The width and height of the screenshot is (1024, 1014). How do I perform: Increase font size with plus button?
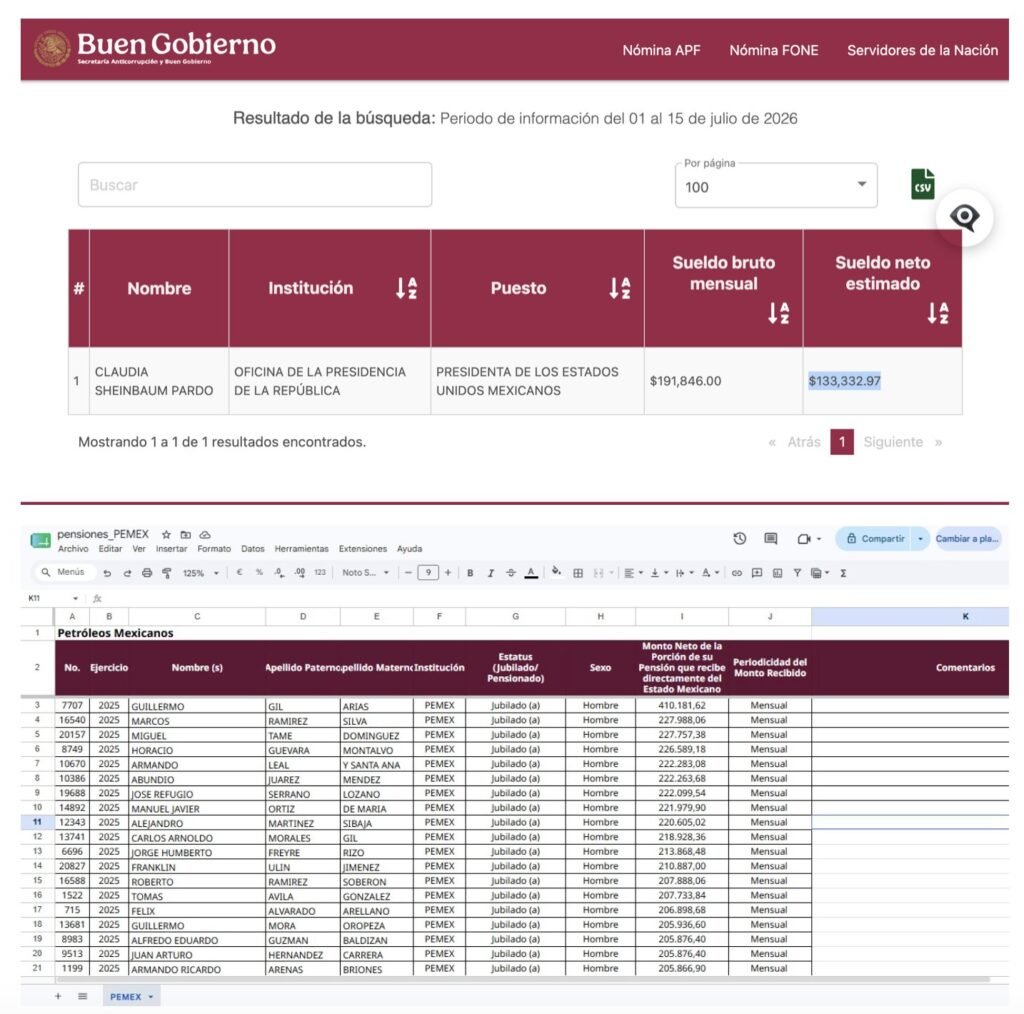pyautogui.click(x=448, y=573)
